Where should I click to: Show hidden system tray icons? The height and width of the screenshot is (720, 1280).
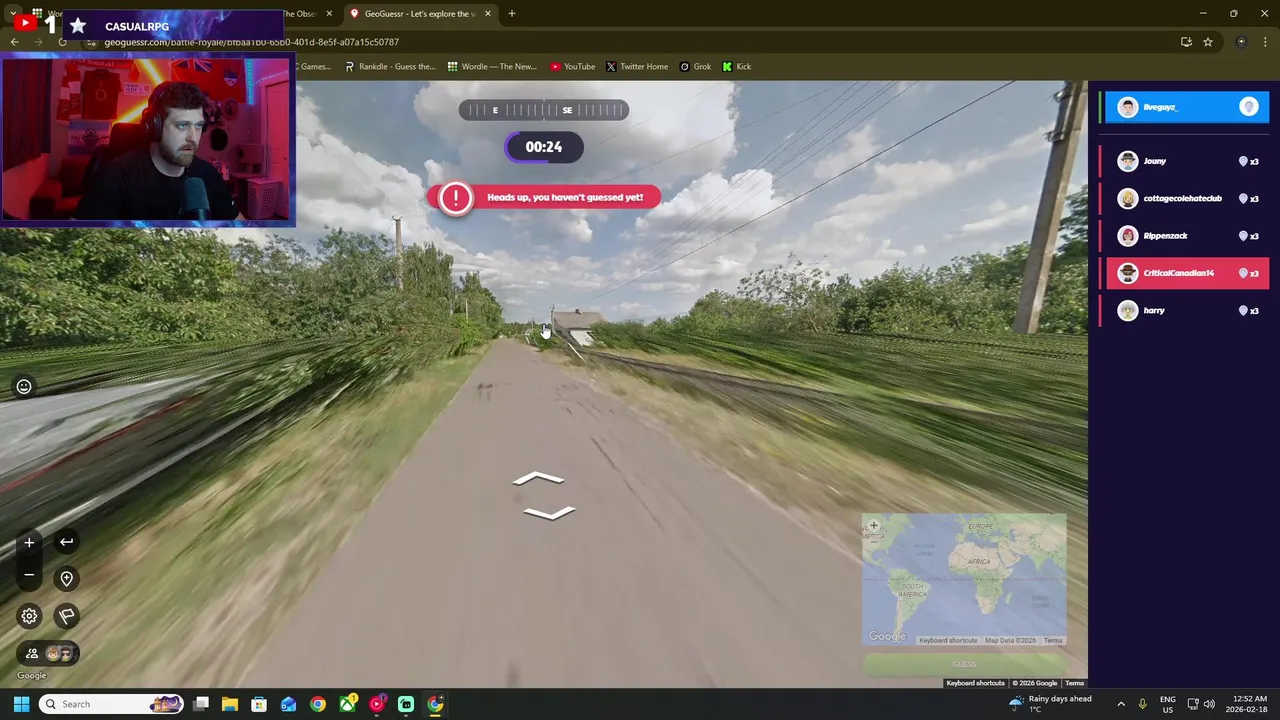(1121, 704)
